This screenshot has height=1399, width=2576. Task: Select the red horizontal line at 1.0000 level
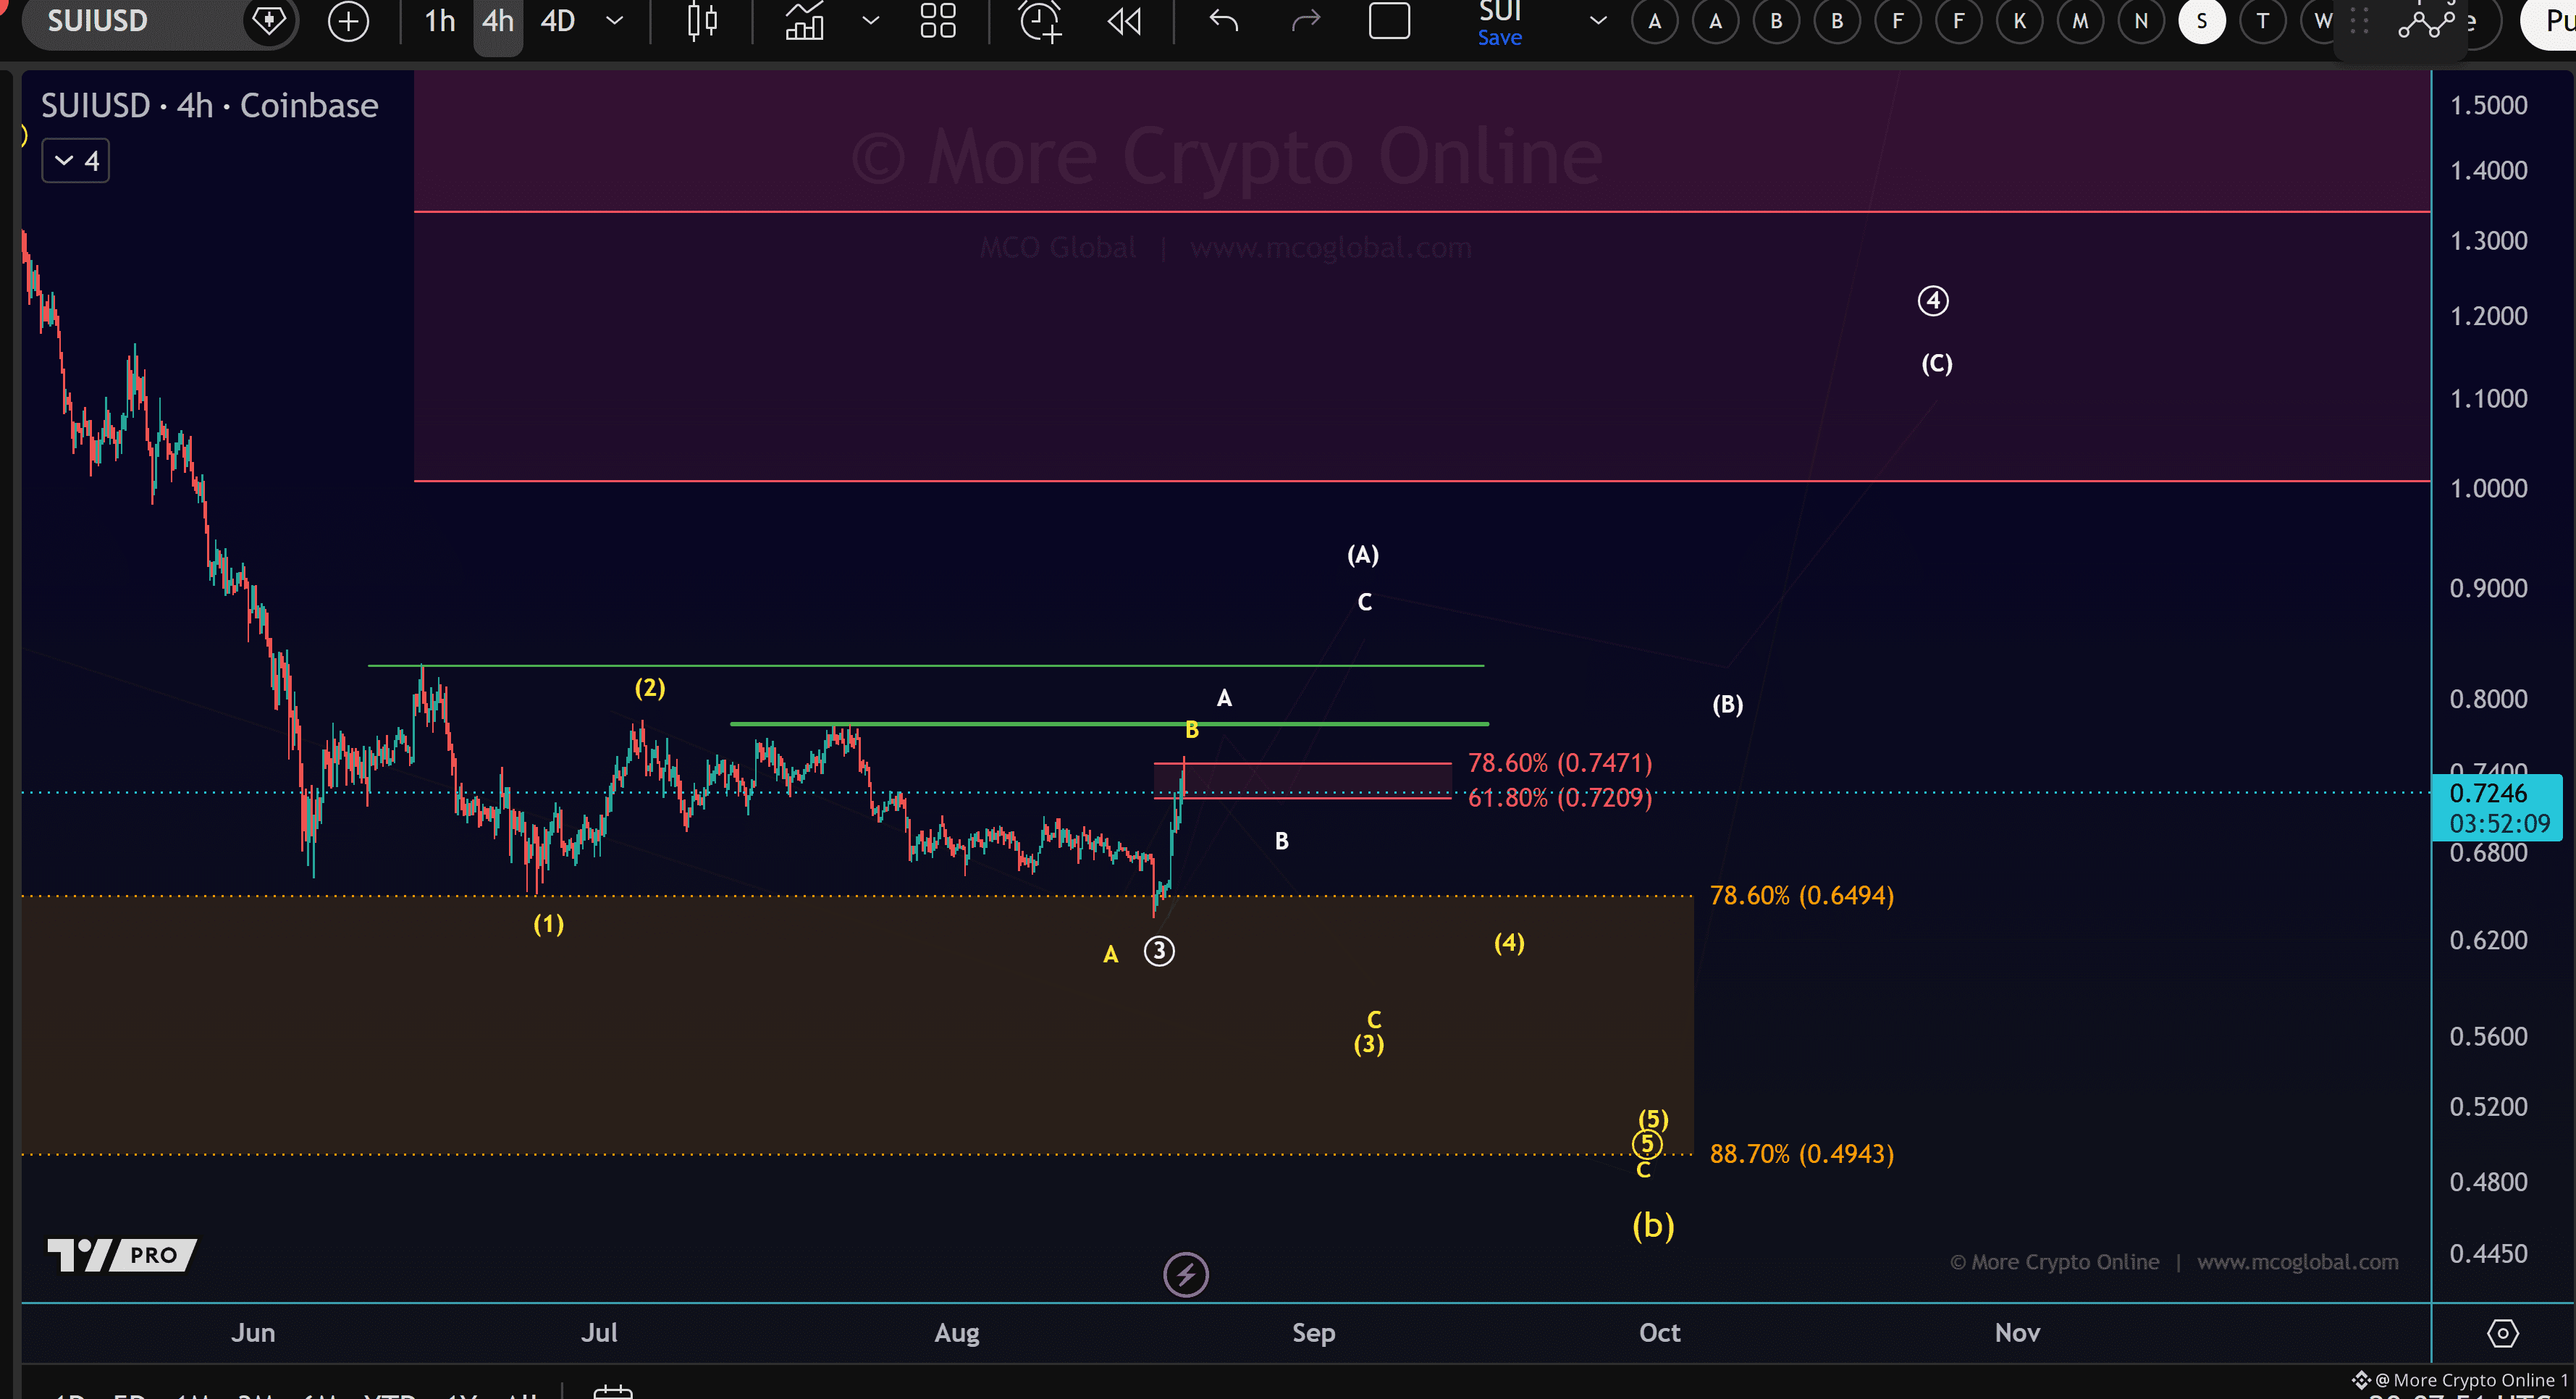(1421, 481)
